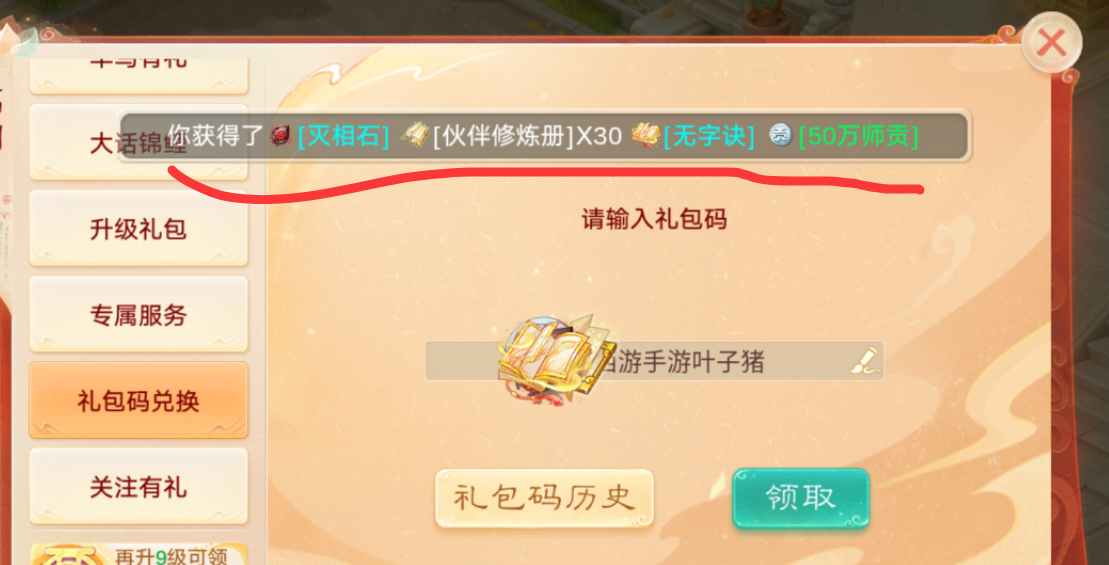Click the green [50万师贡] reward text

tap(859, 136)
